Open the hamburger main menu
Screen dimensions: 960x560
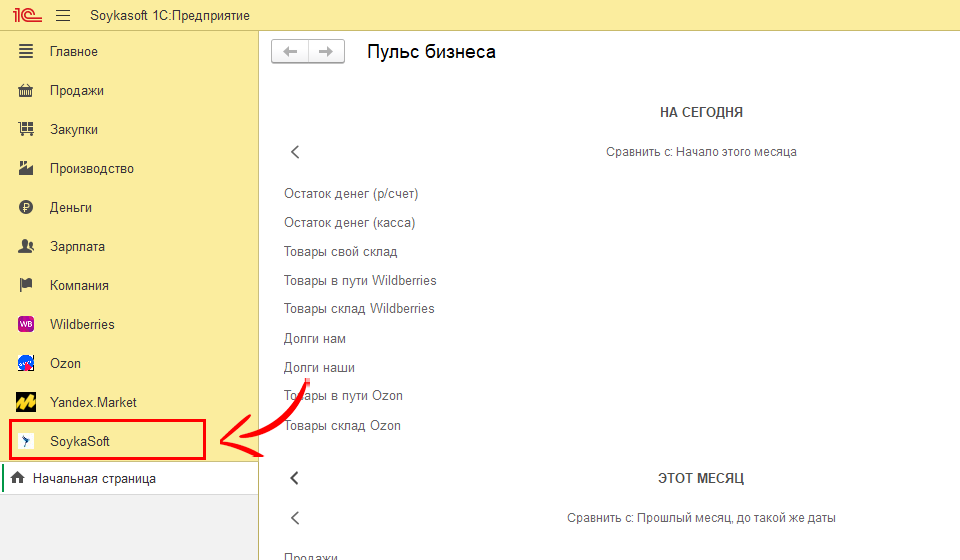point(63,16)
